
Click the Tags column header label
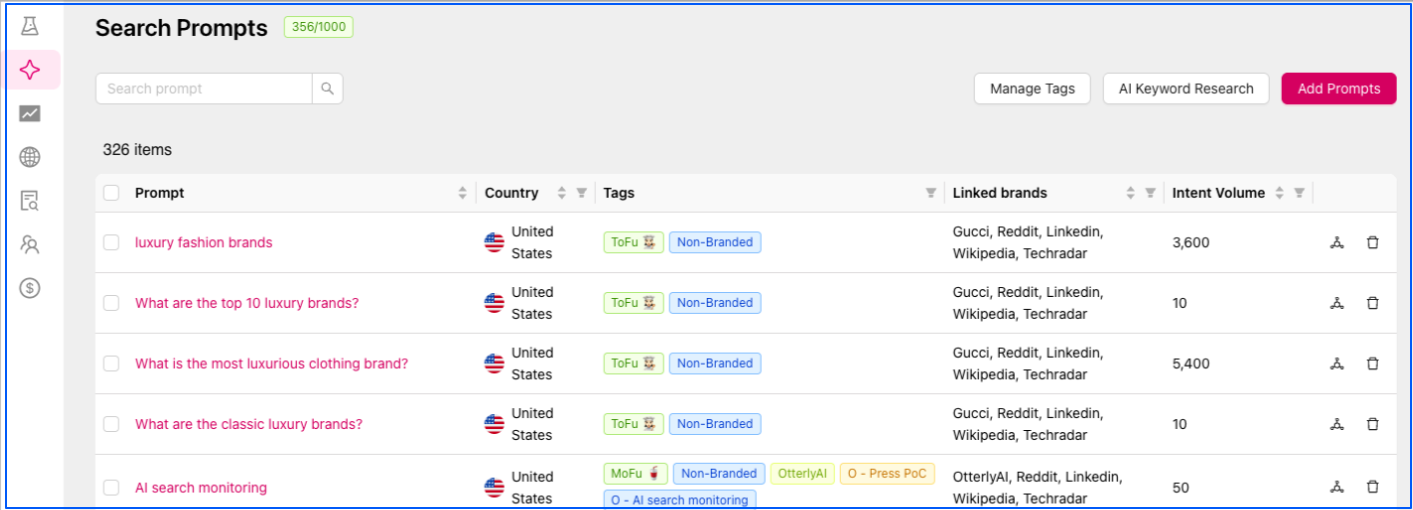(x=619, y=193)
